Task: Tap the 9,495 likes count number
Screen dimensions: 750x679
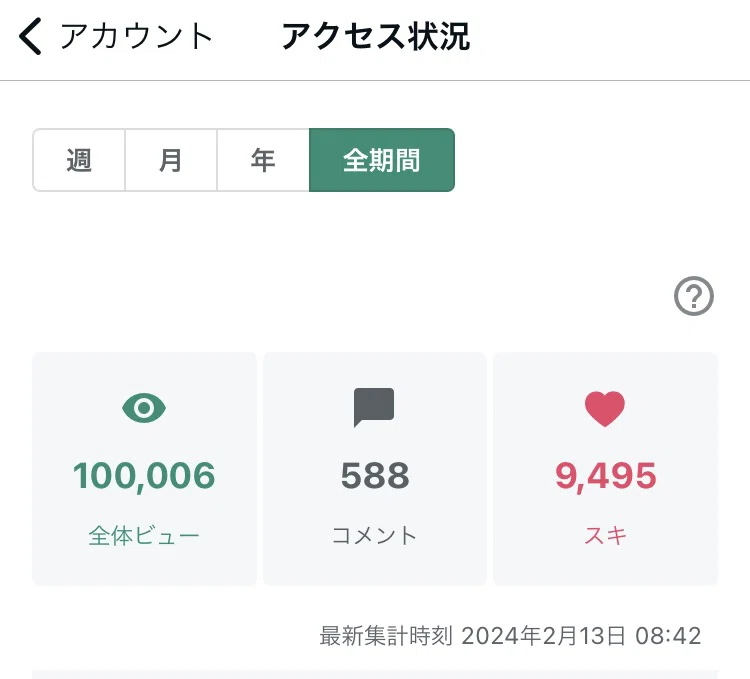Action: [x=606, y=476]
